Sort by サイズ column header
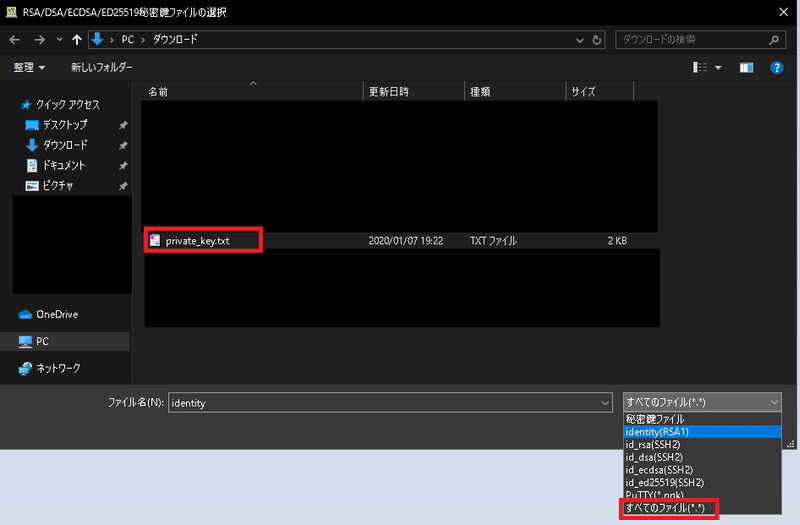The image size is (800, 525). 599,92
